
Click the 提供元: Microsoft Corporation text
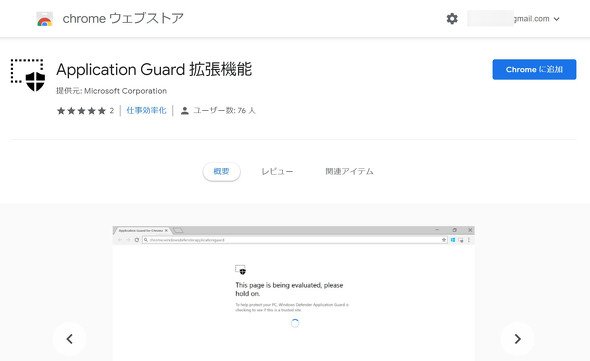pyautogui.click(x=111, y=91)
